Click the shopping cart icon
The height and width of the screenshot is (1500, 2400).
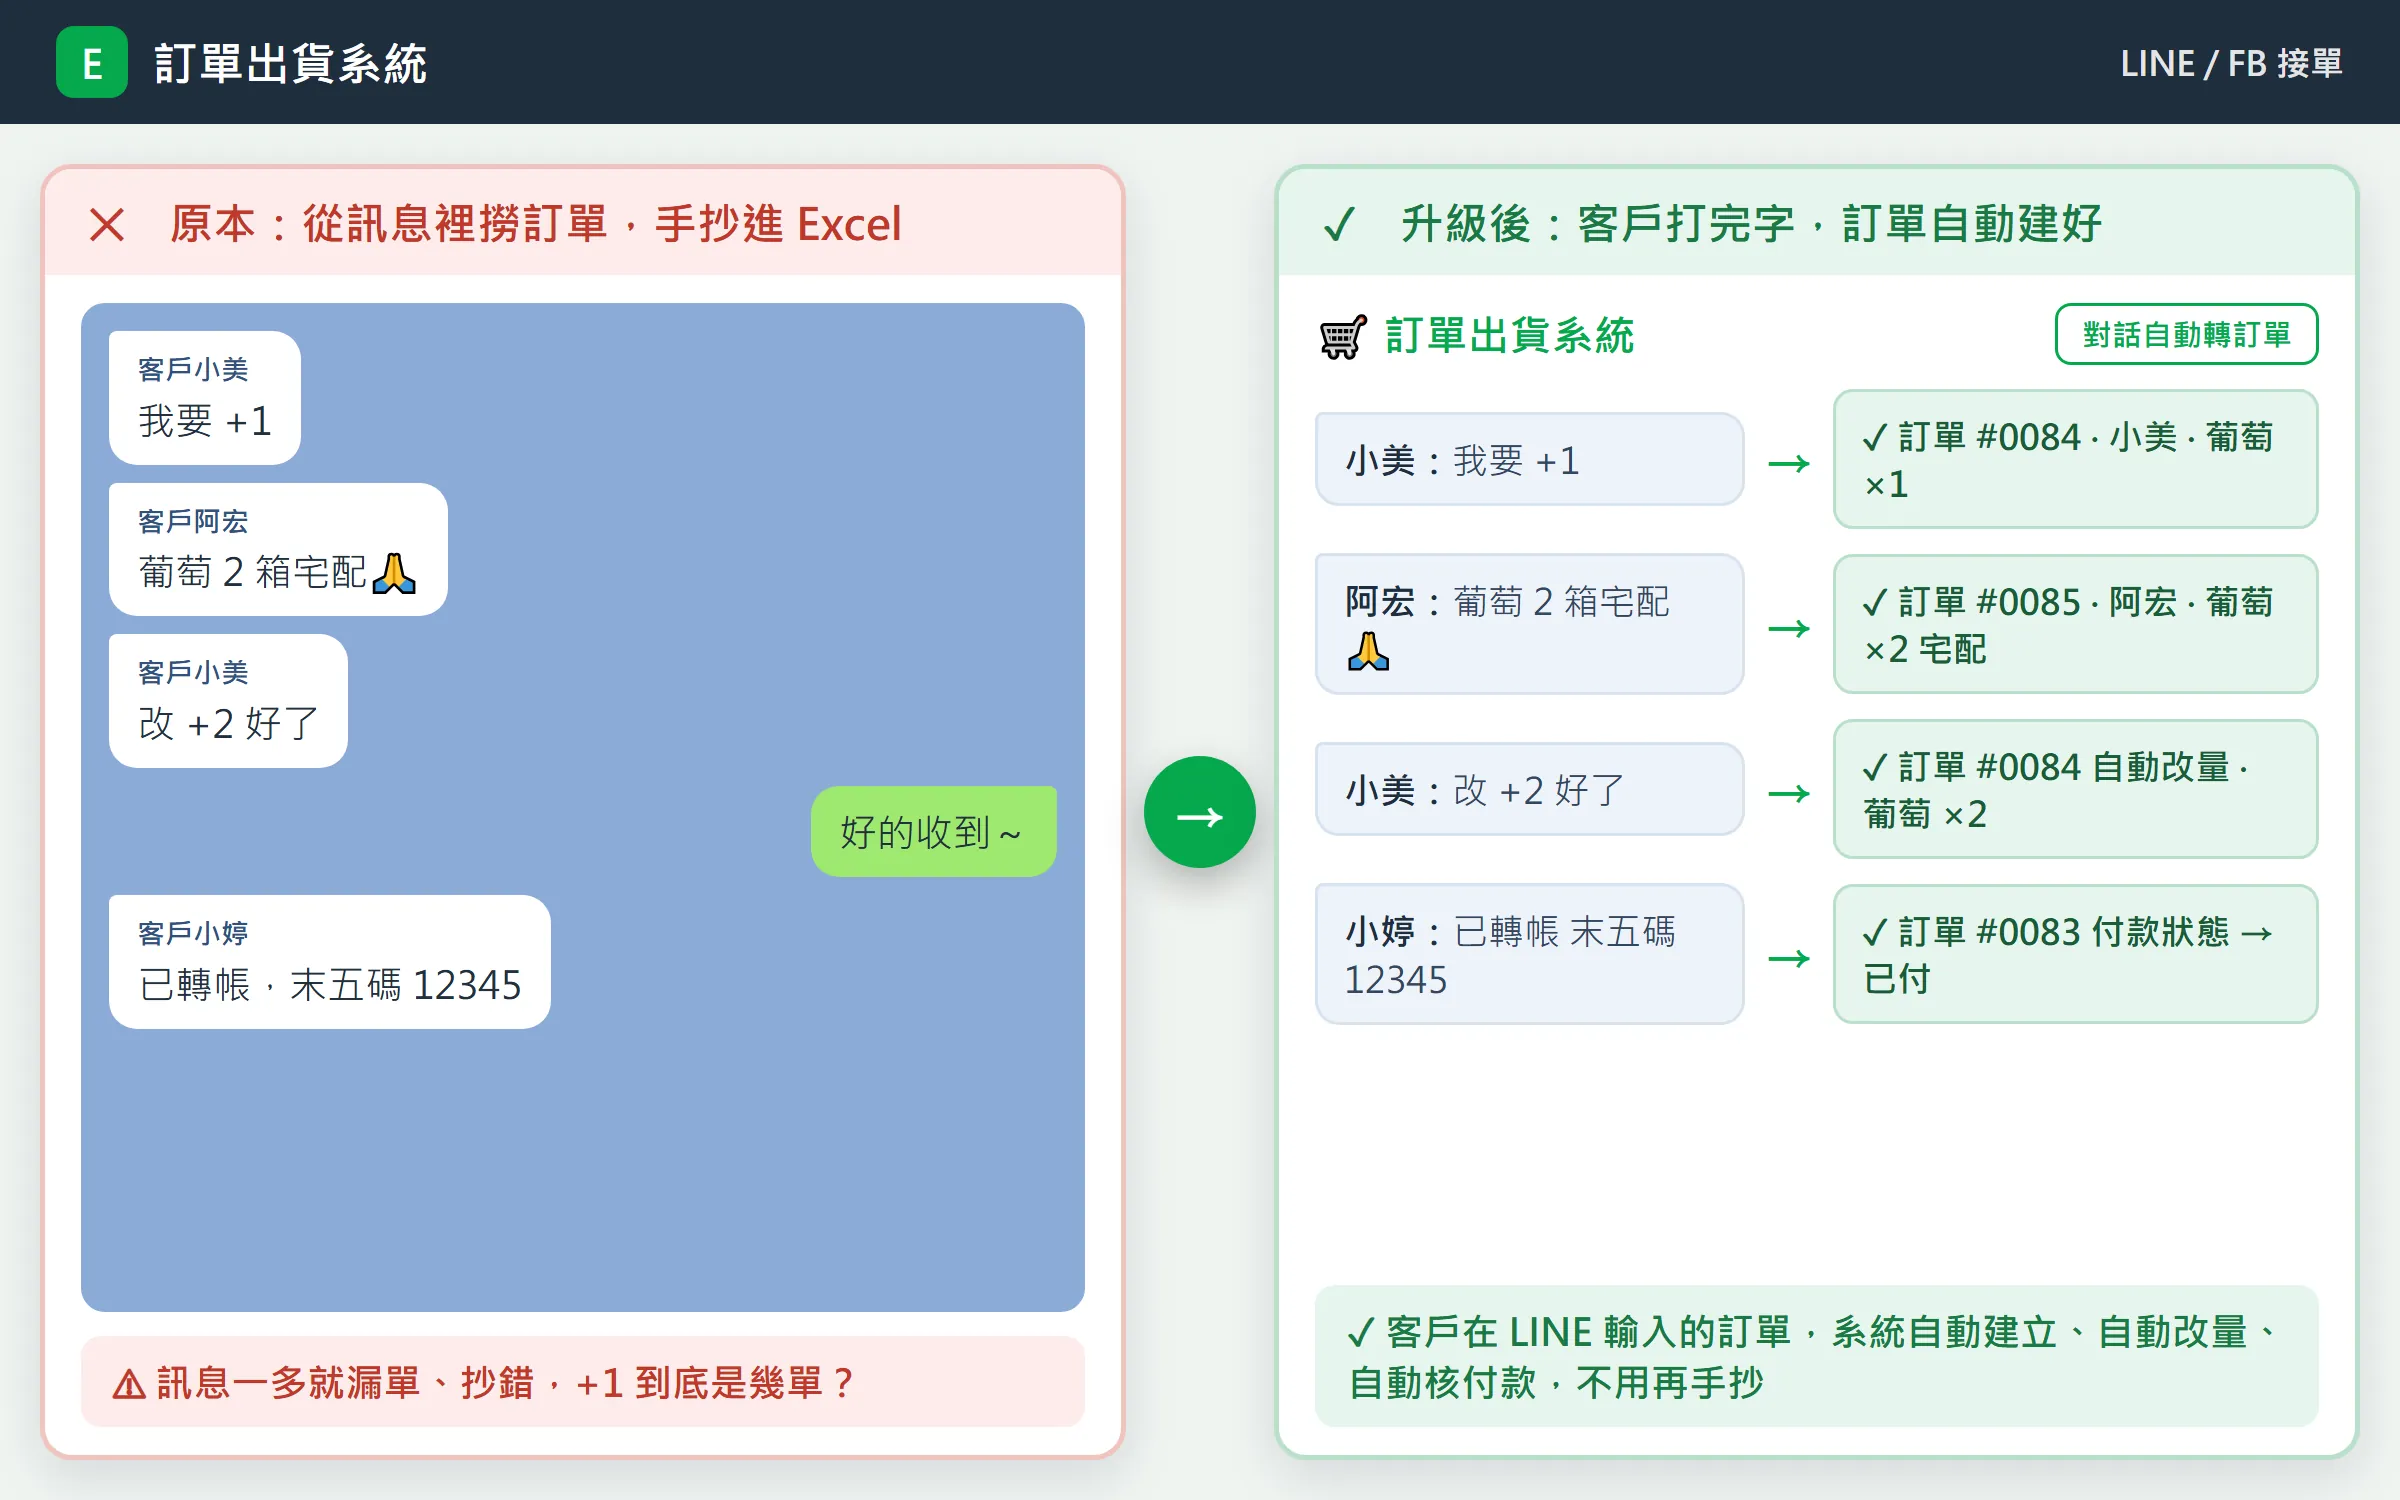pyautogui.click(x=1343, y=336)
